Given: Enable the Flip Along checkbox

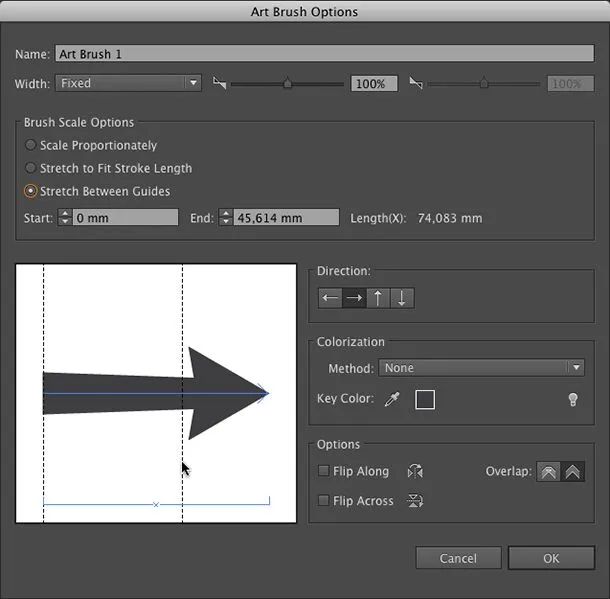Looking at the screenshot, I should pos(323,471).
